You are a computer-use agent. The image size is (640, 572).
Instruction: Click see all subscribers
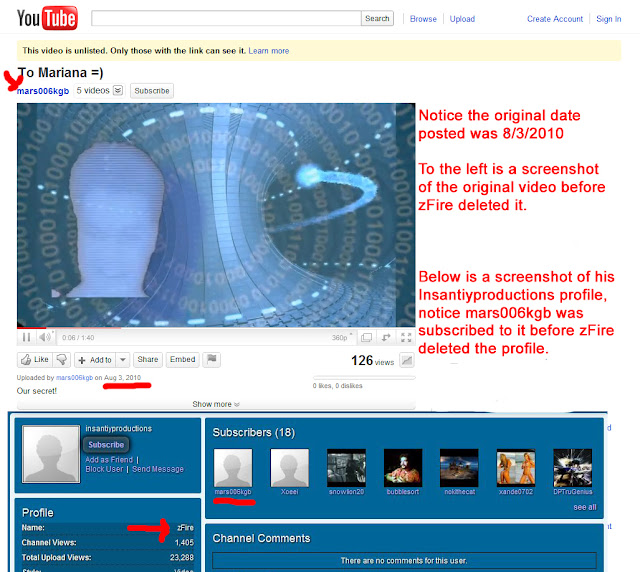click(x=585, y=507)
